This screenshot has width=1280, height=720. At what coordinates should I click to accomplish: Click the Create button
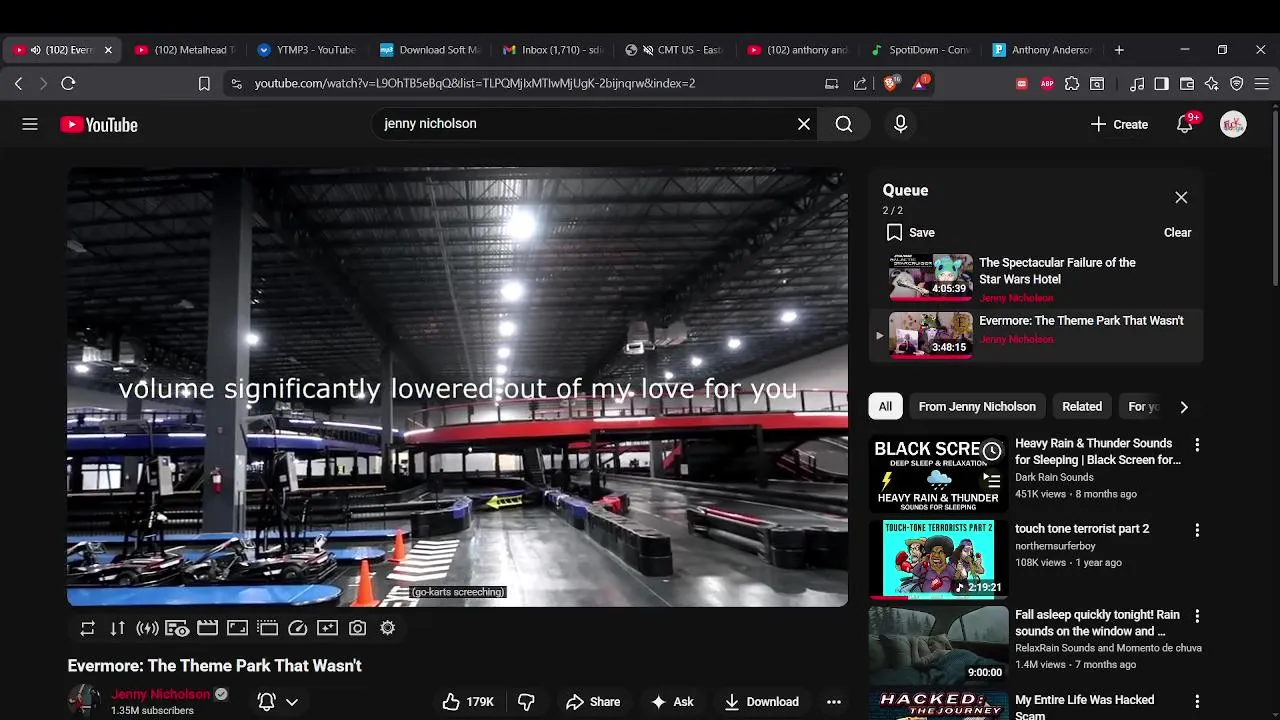pyautogui.click(x=1119, y=124)
